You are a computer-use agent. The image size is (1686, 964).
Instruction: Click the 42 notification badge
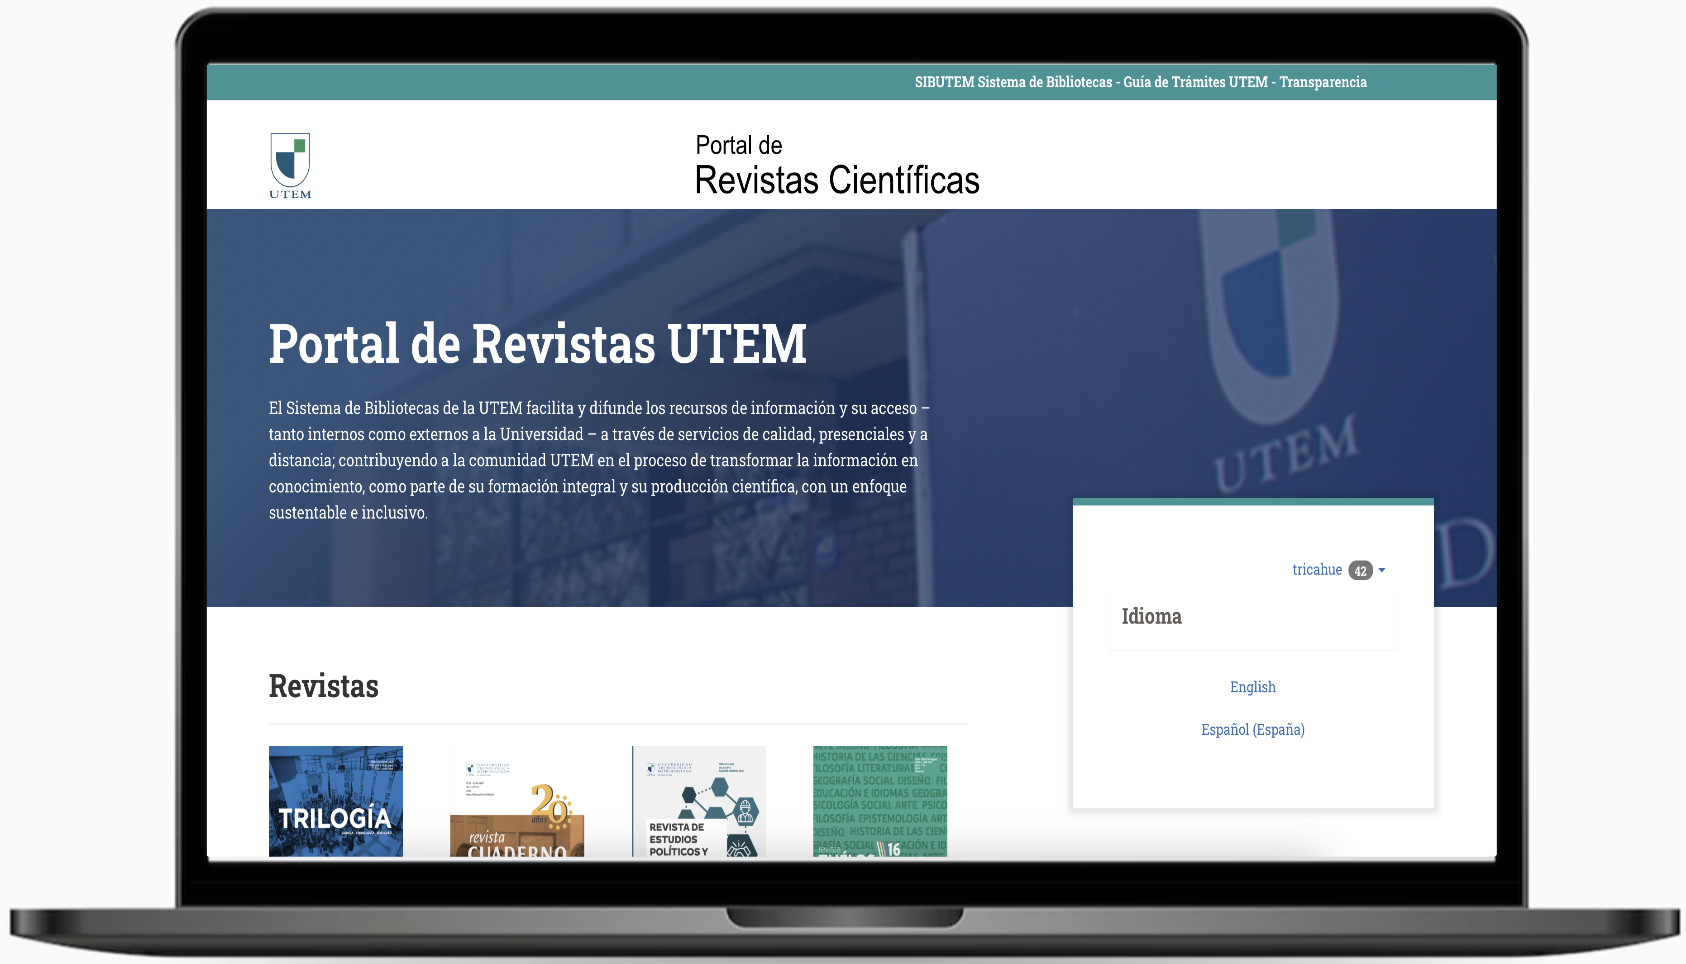(x=1360, y=571)
